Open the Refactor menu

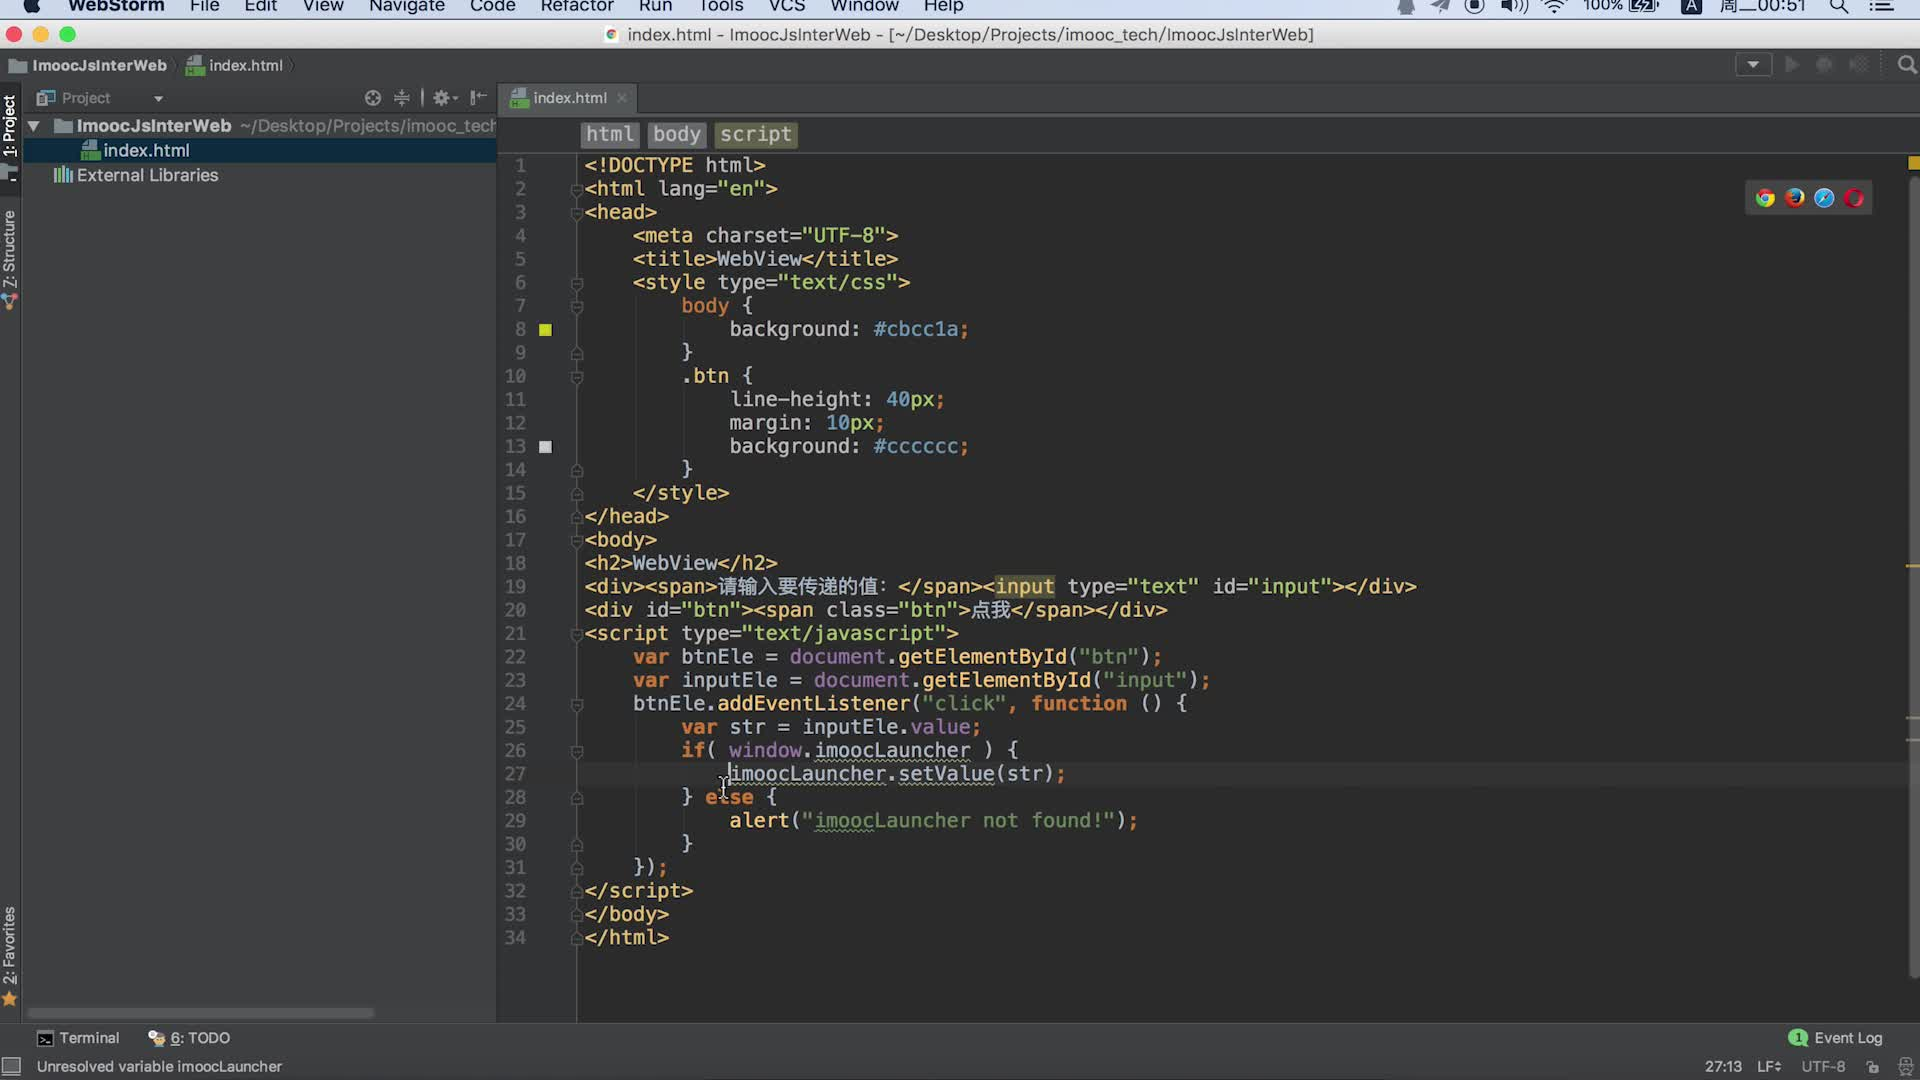pyautogui.click(x=577, y=7)
